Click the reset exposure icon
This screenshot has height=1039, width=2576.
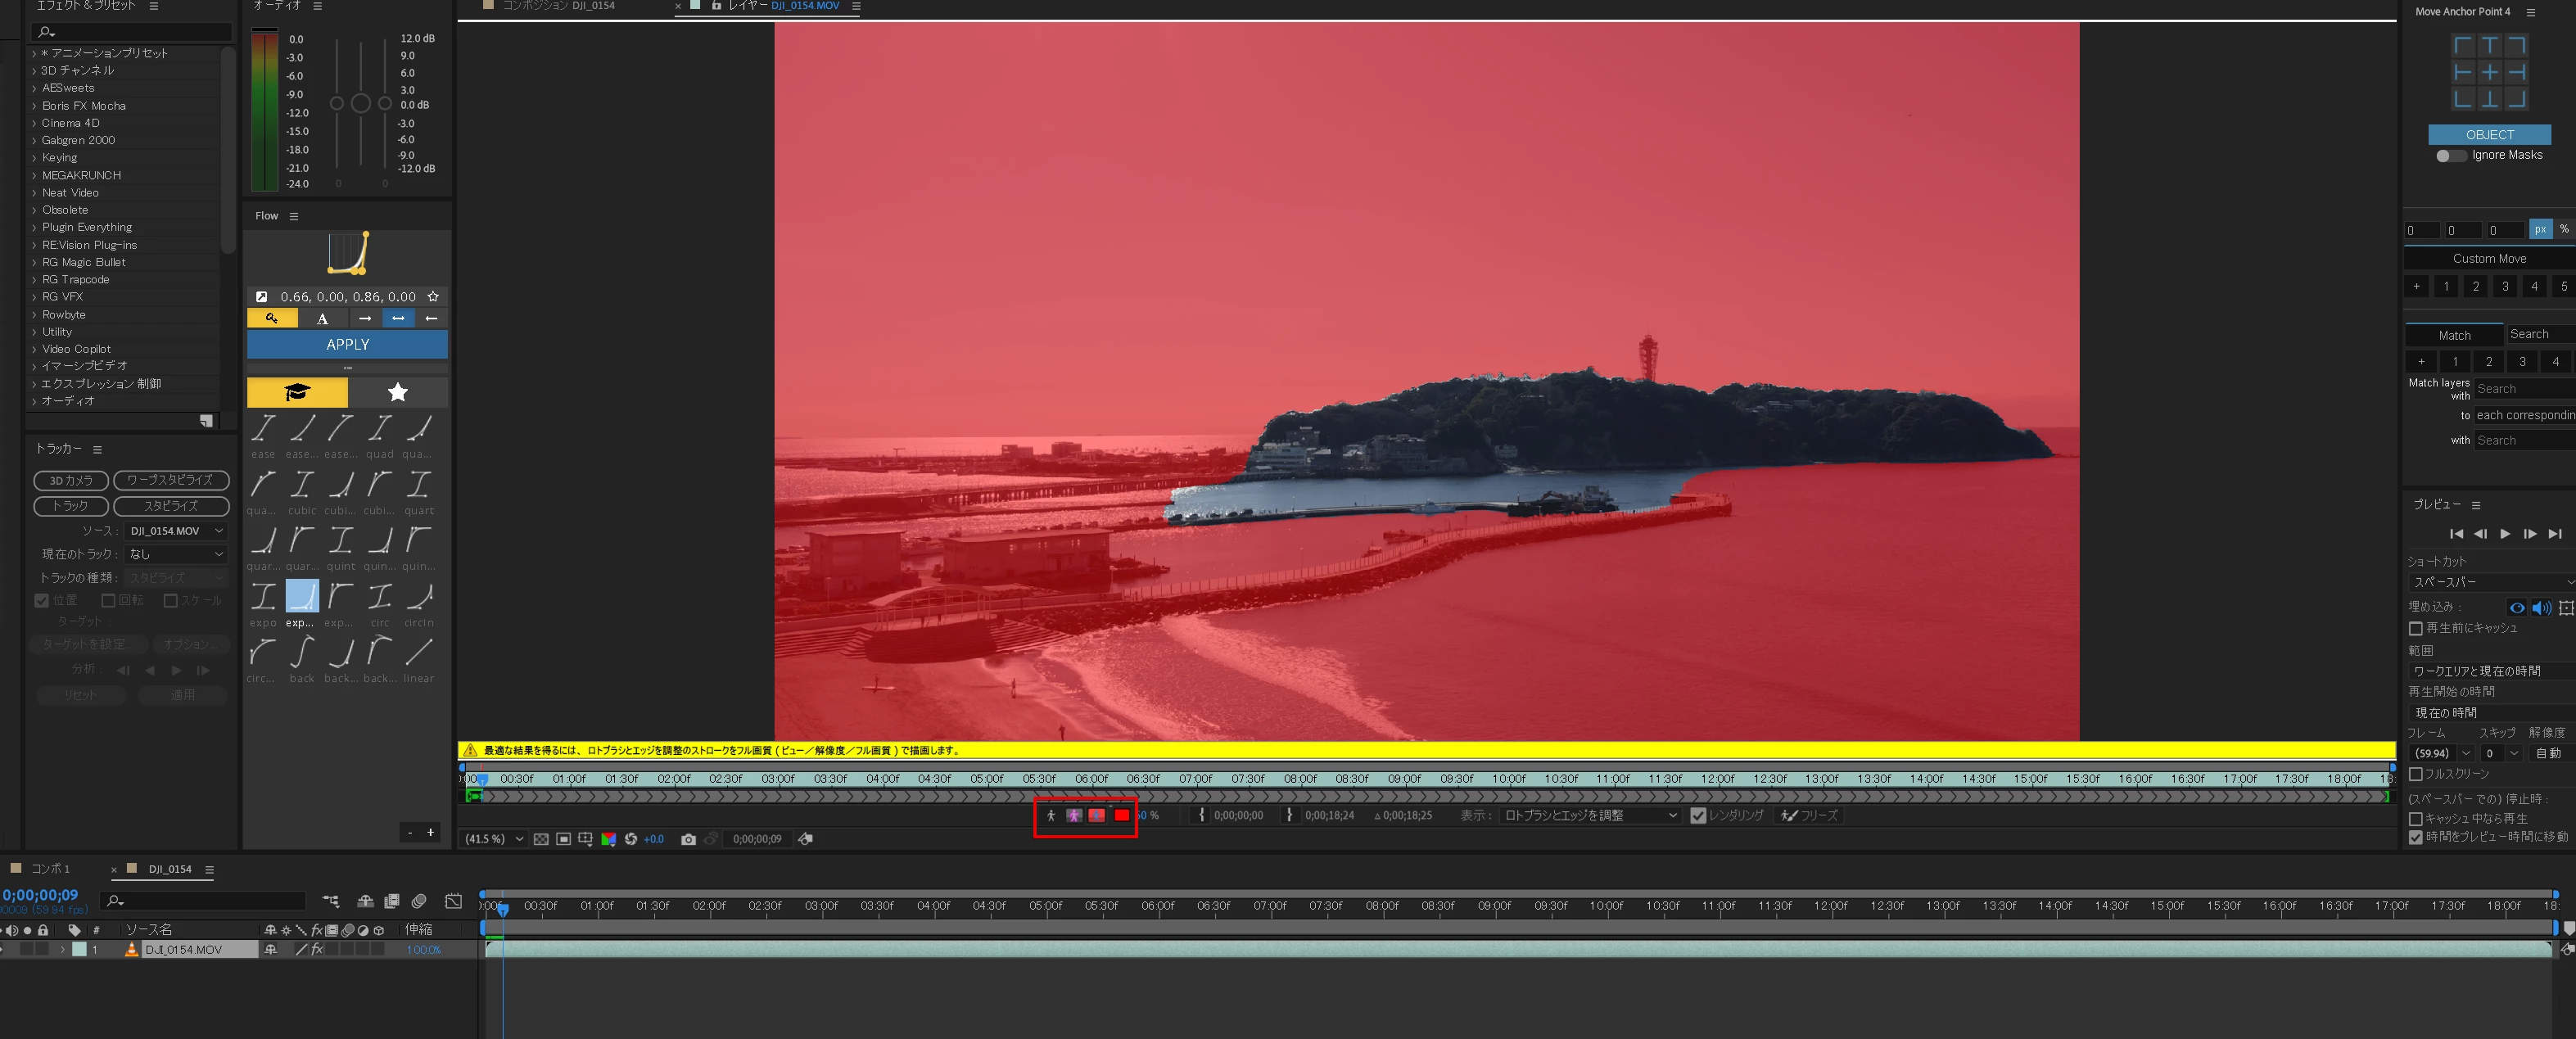point(631,839)
